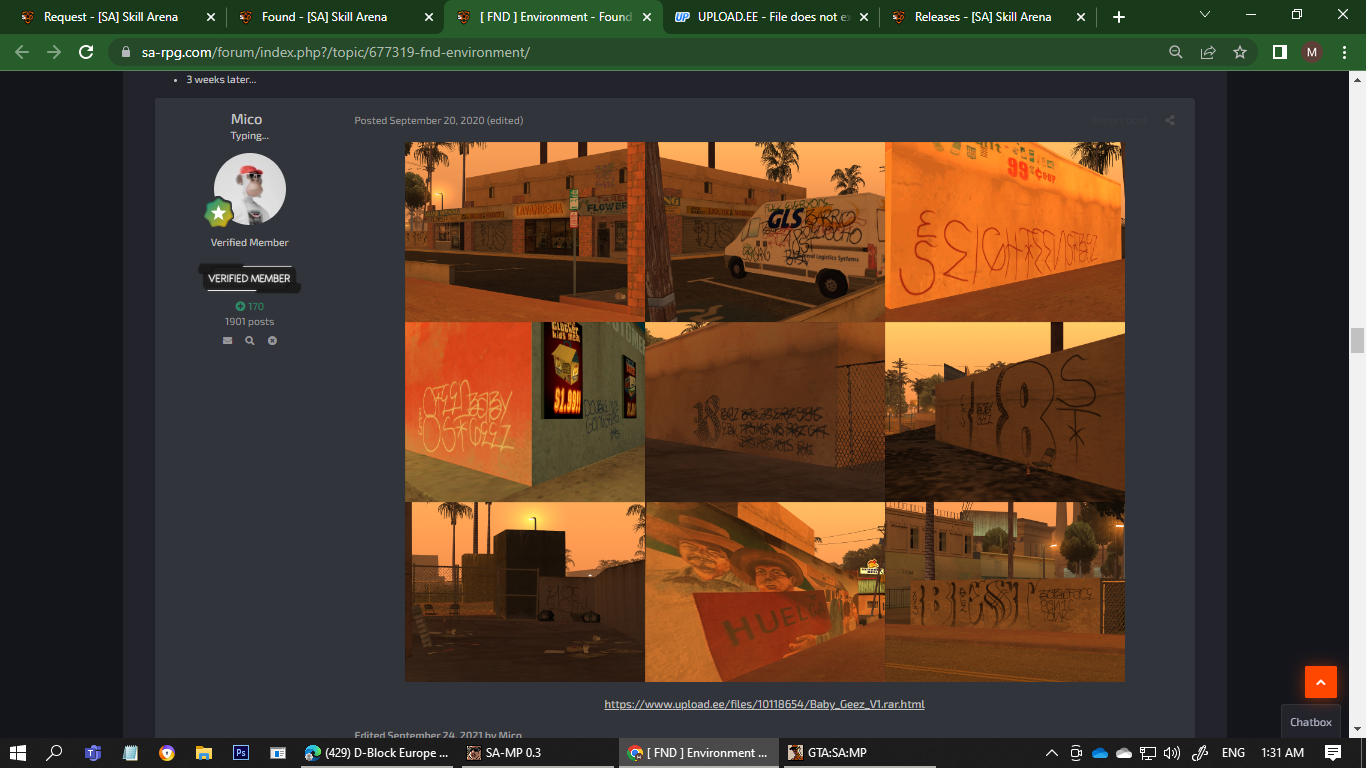Click the green 170 reputation count
The width and height of the screenshot is (1366, 768).
(250, 306)
